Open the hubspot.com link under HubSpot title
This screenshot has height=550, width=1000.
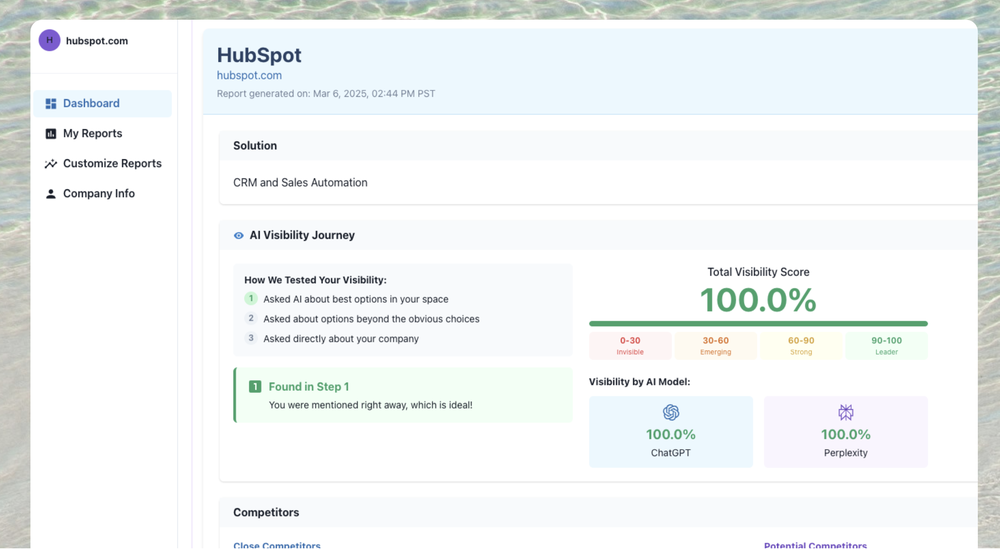pyautogui.click(x=249, y=75)
